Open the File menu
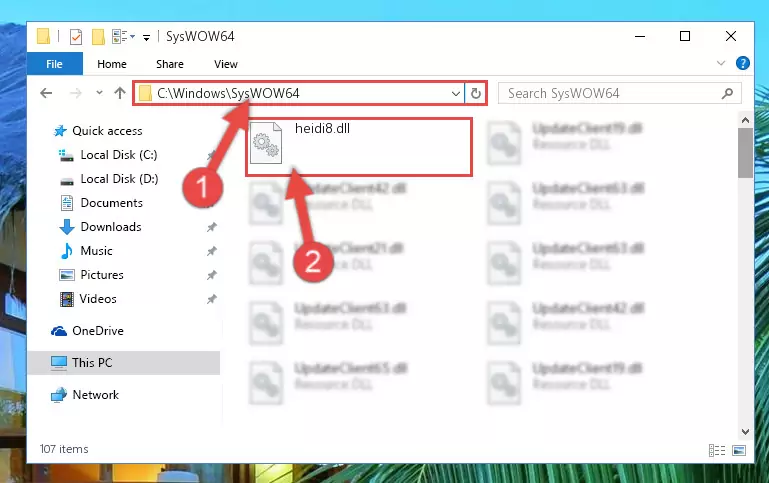769x483 pixels. [x=54, y=64]
